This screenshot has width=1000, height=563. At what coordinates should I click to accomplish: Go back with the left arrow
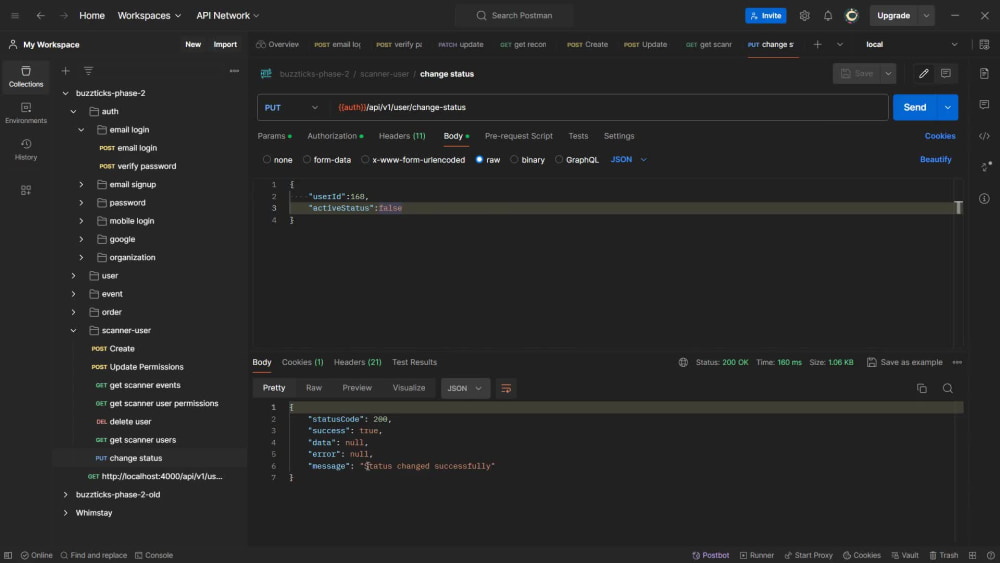(41, 15)
